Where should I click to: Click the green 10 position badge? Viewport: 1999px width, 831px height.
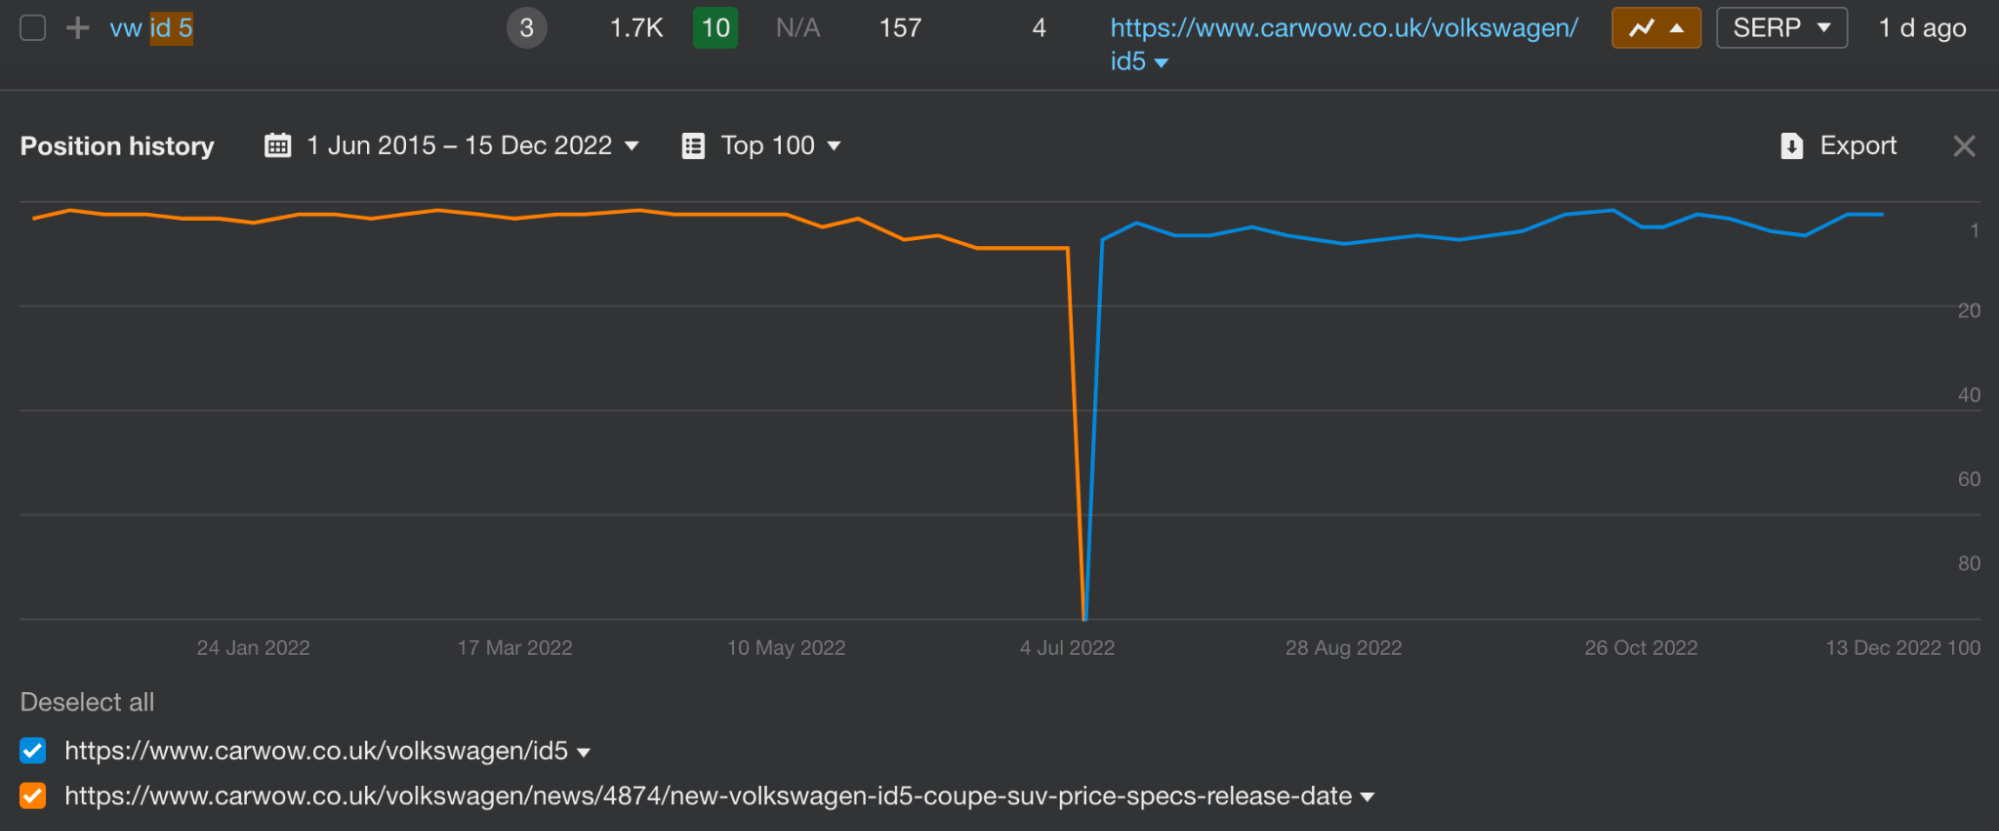[715, 28]
